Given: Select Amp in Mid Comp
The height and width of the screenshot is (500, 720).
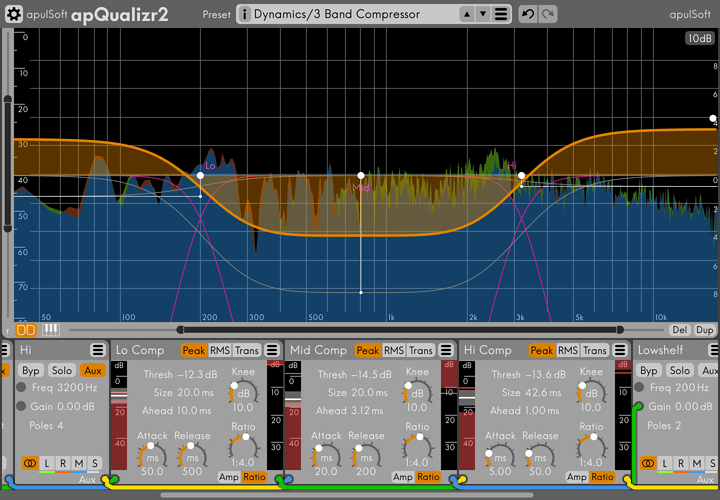Looking at the screenshot, I should [x=403, y=477].
